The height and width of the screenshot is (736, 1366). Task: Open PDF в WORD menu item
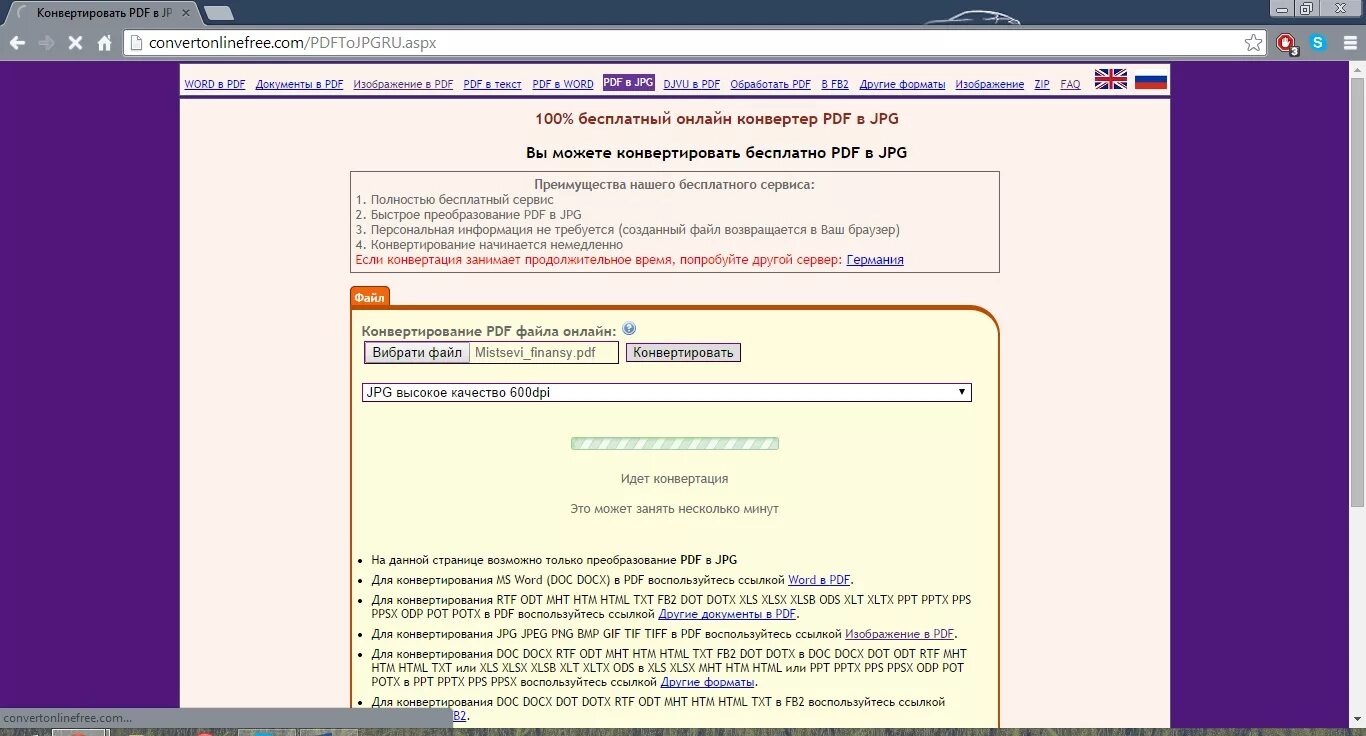tap(563, 85)
